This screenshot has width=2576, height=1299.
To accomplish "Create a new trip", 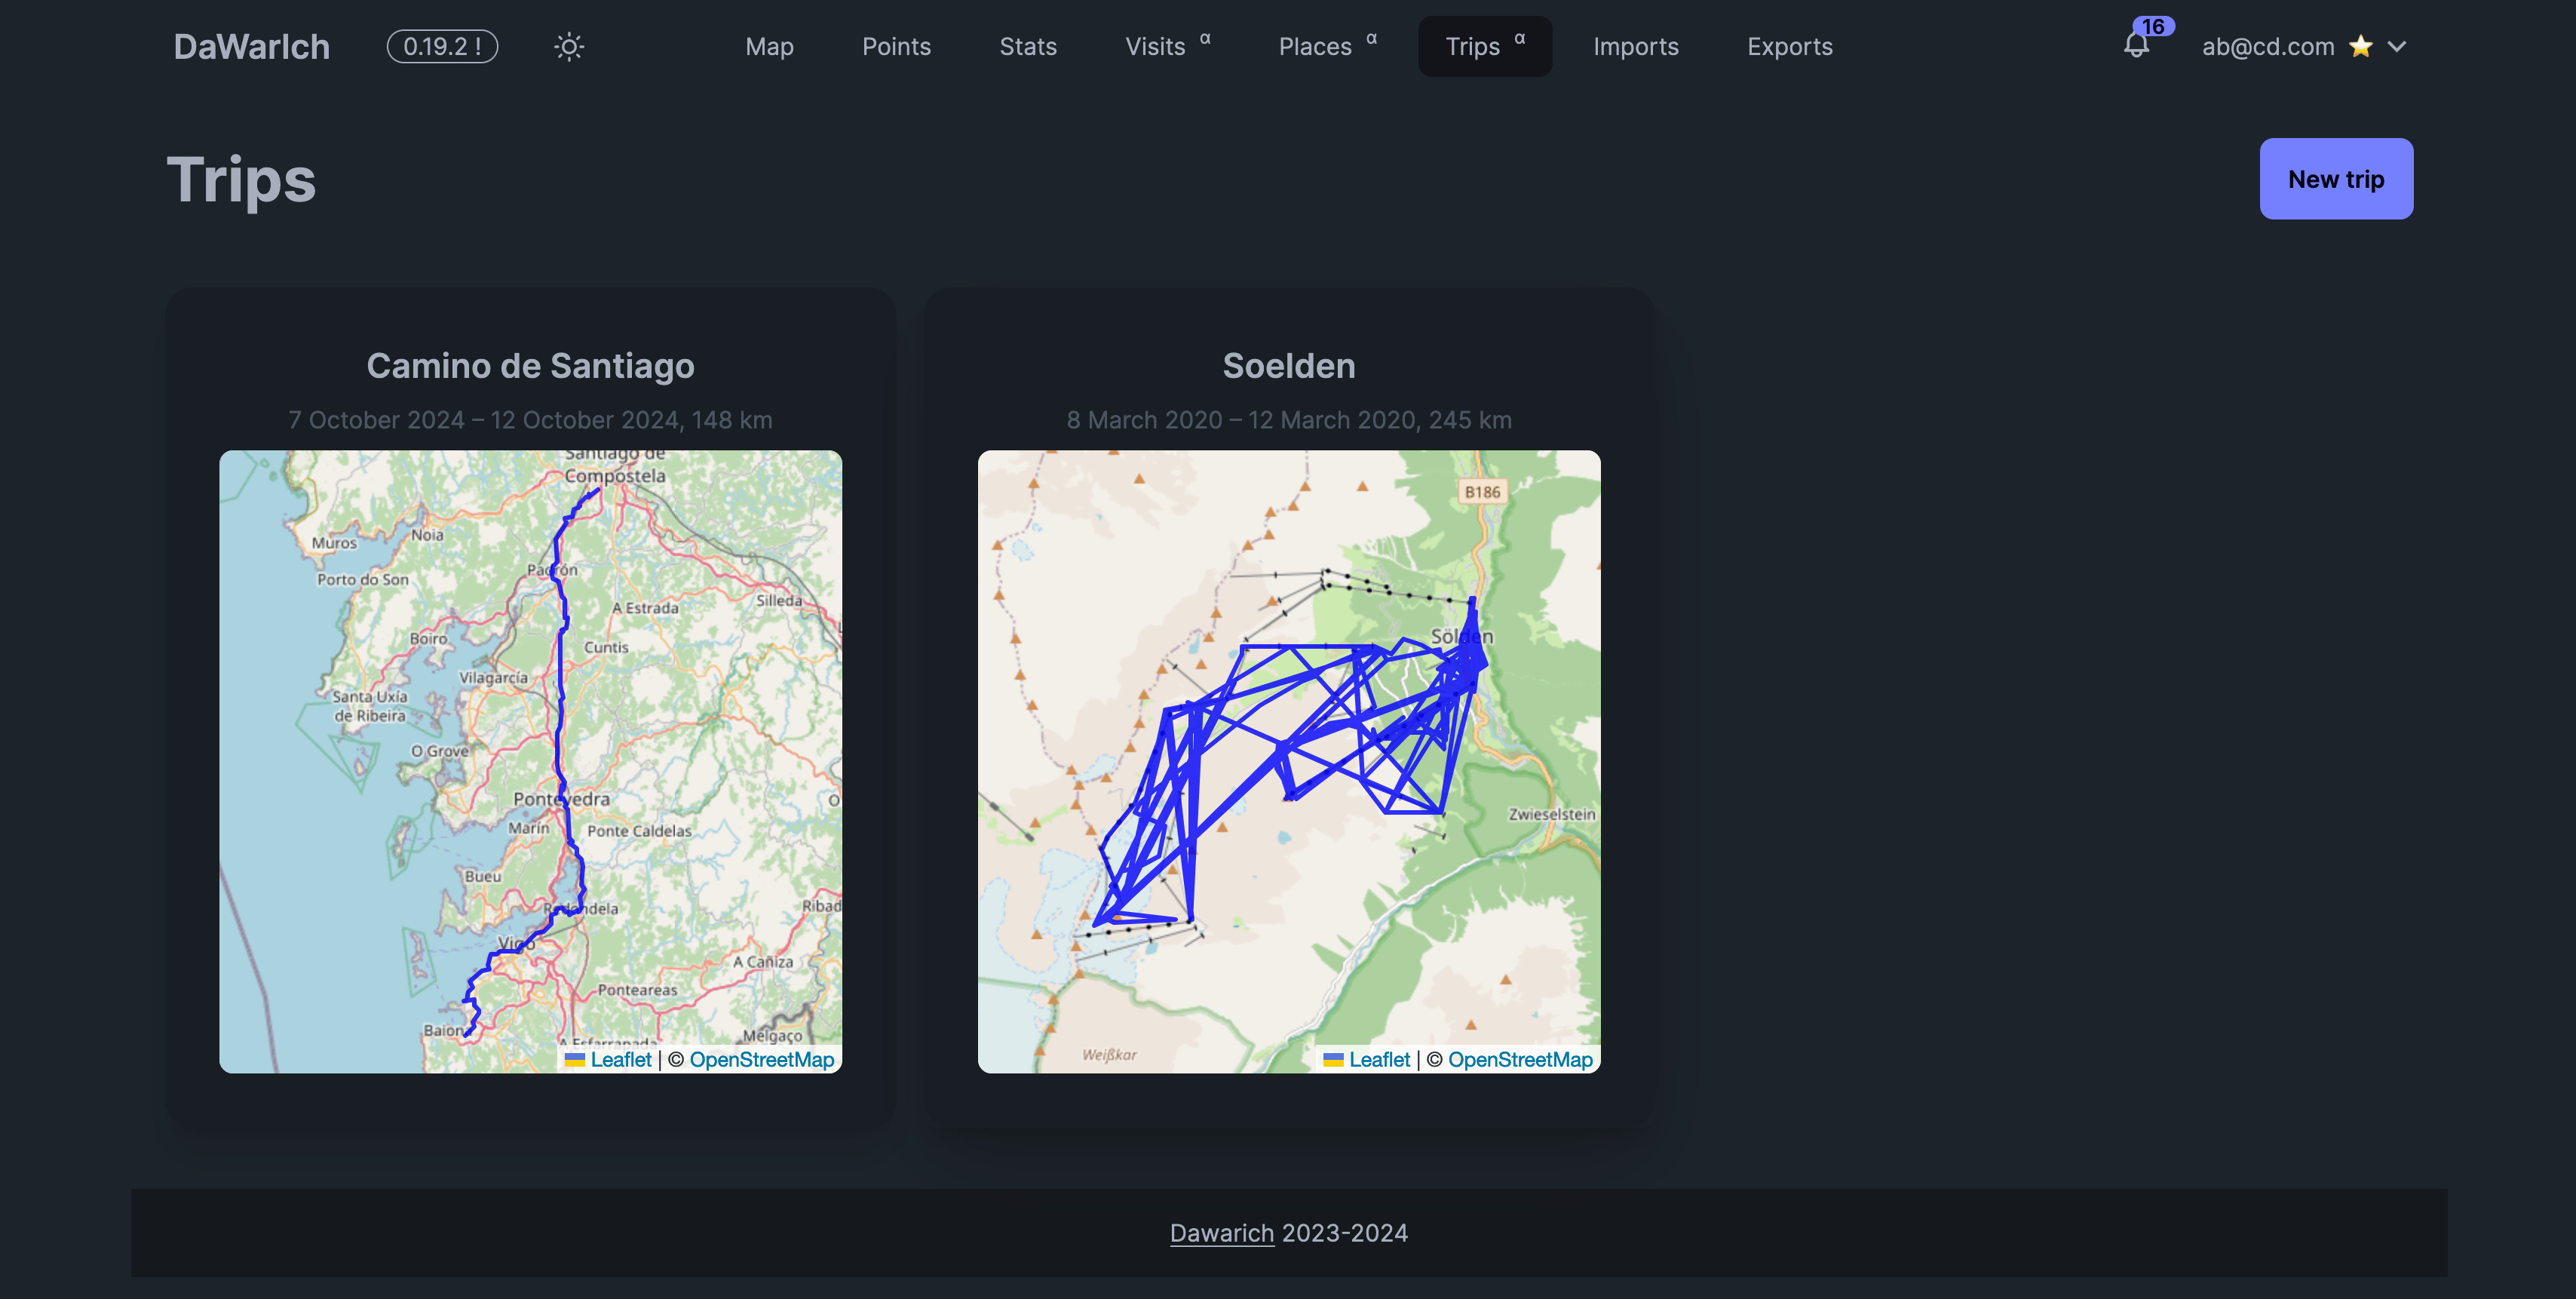I will coord(2335,179).
